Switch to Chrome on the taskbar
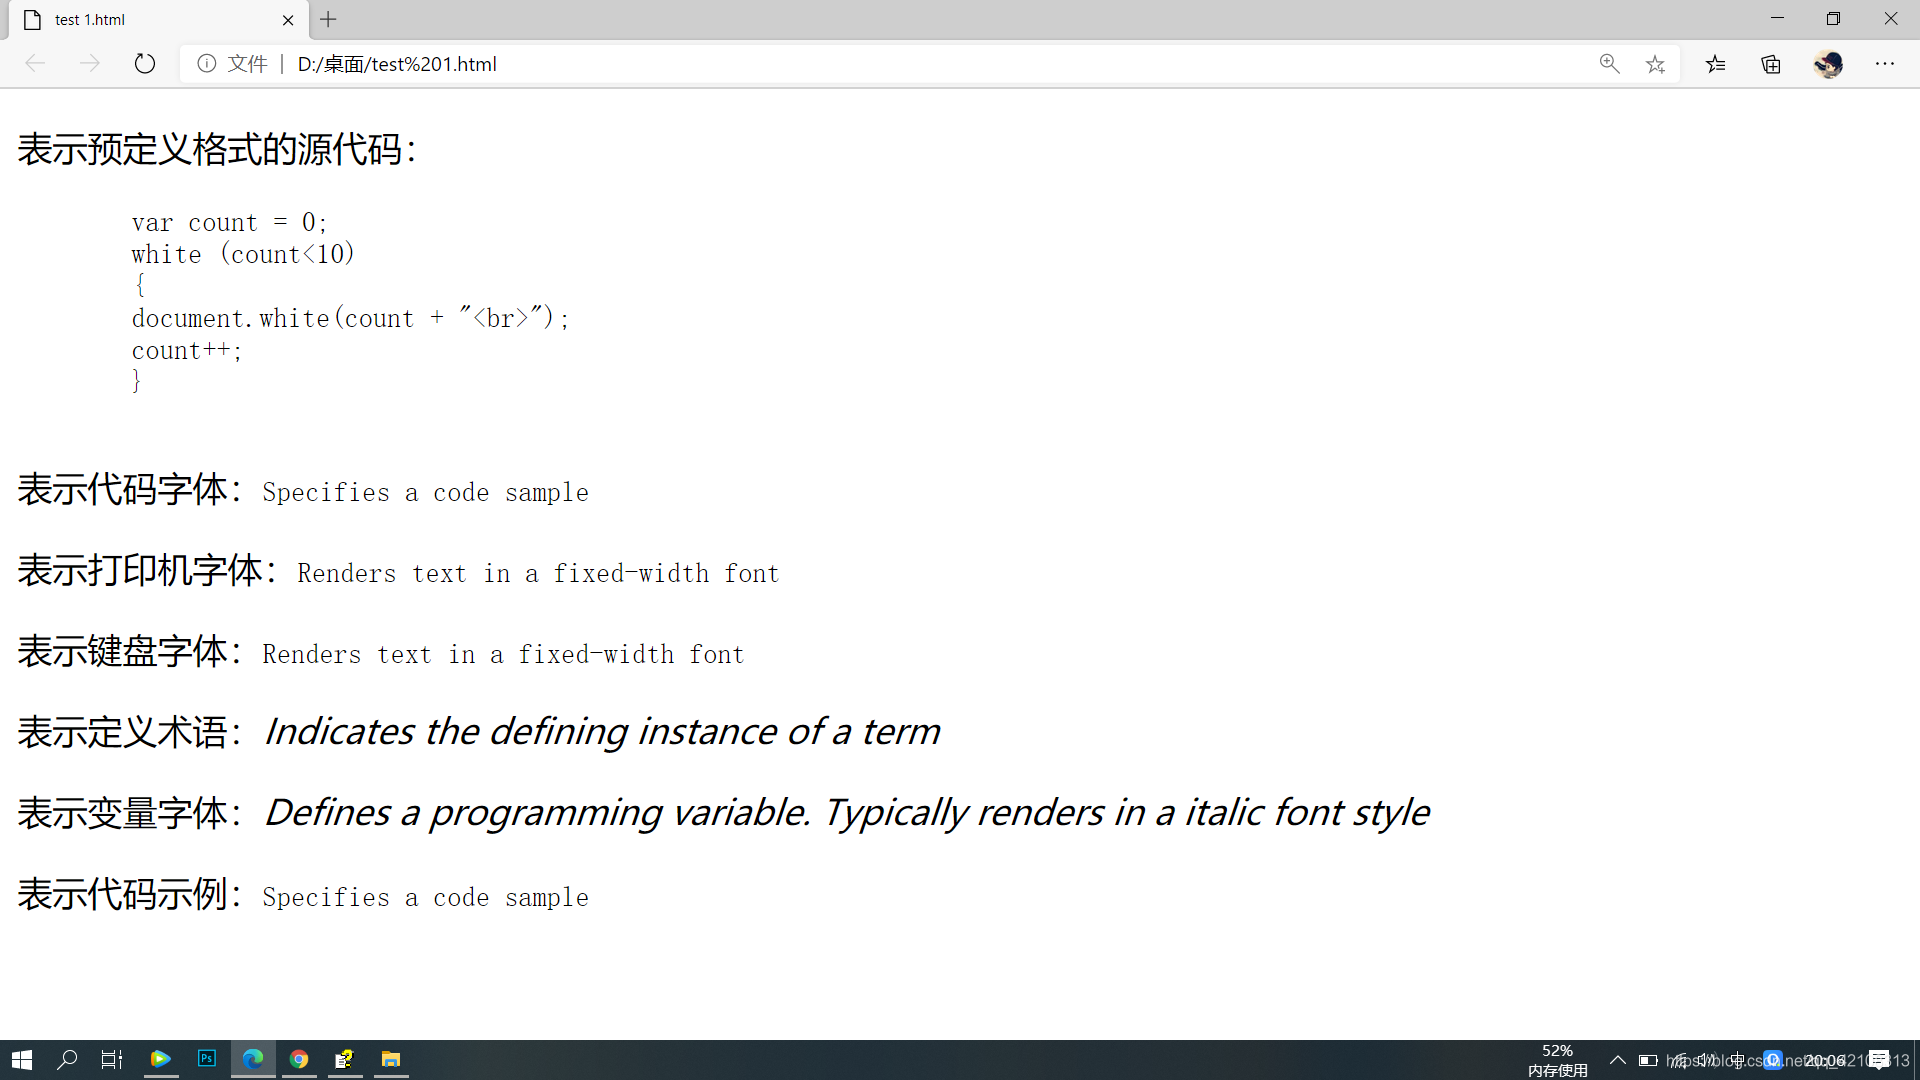 299,1059
